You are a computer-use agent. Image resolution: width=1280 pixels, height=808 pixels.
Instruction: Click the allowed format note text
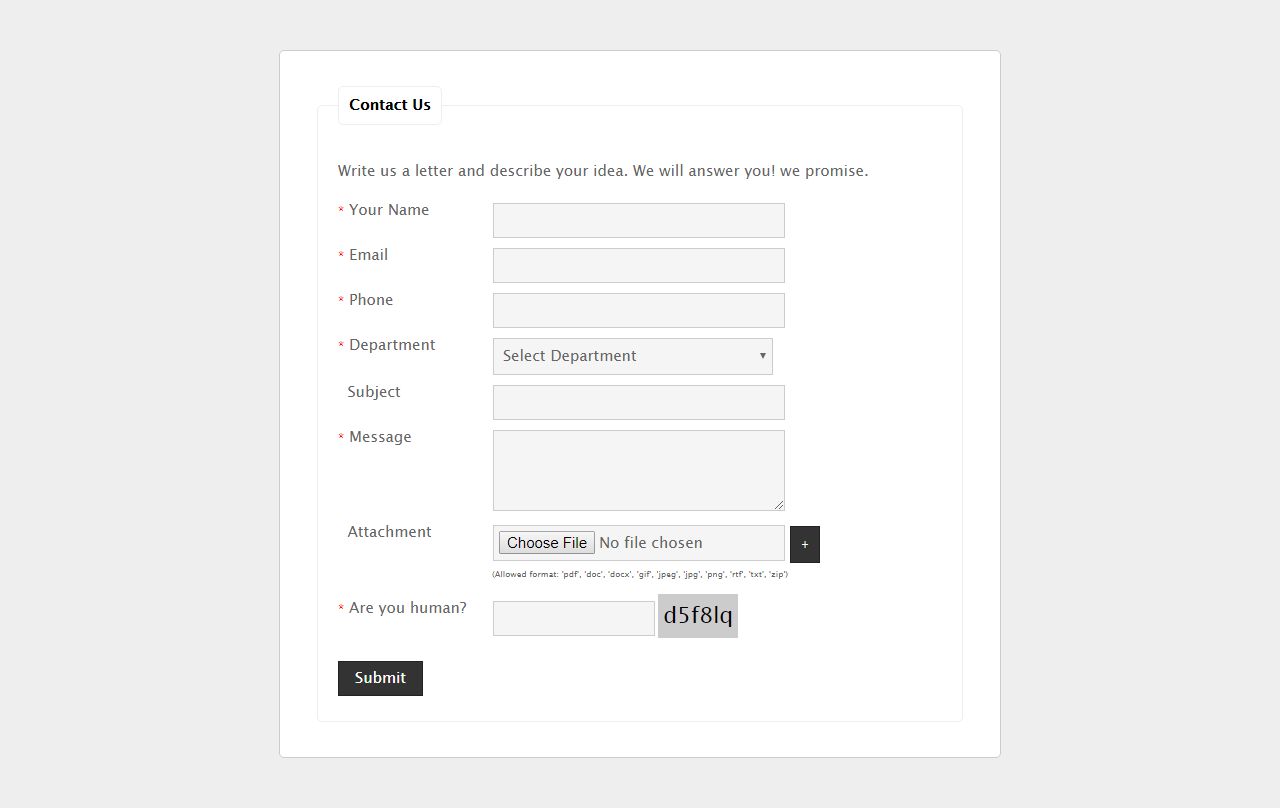click(x=640, y=575)
